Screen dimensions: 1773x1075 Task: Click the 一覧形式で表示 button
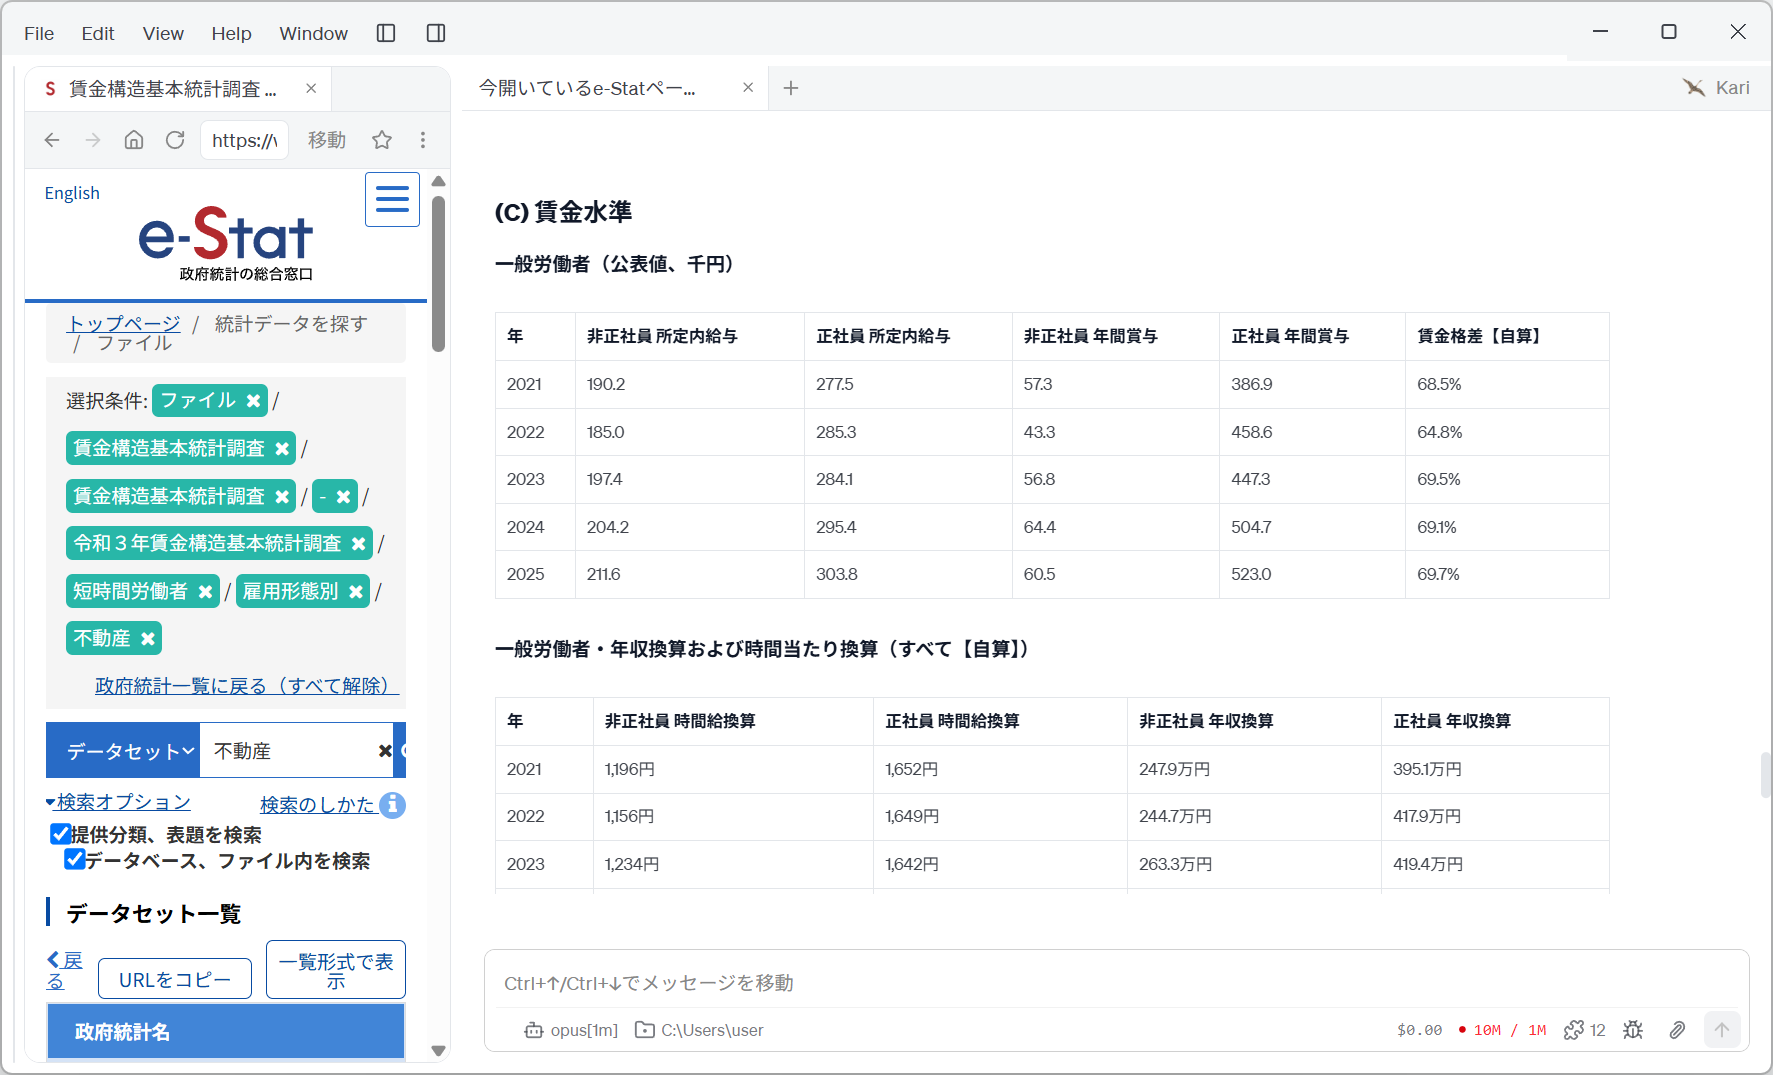click(x=336, y=970)
